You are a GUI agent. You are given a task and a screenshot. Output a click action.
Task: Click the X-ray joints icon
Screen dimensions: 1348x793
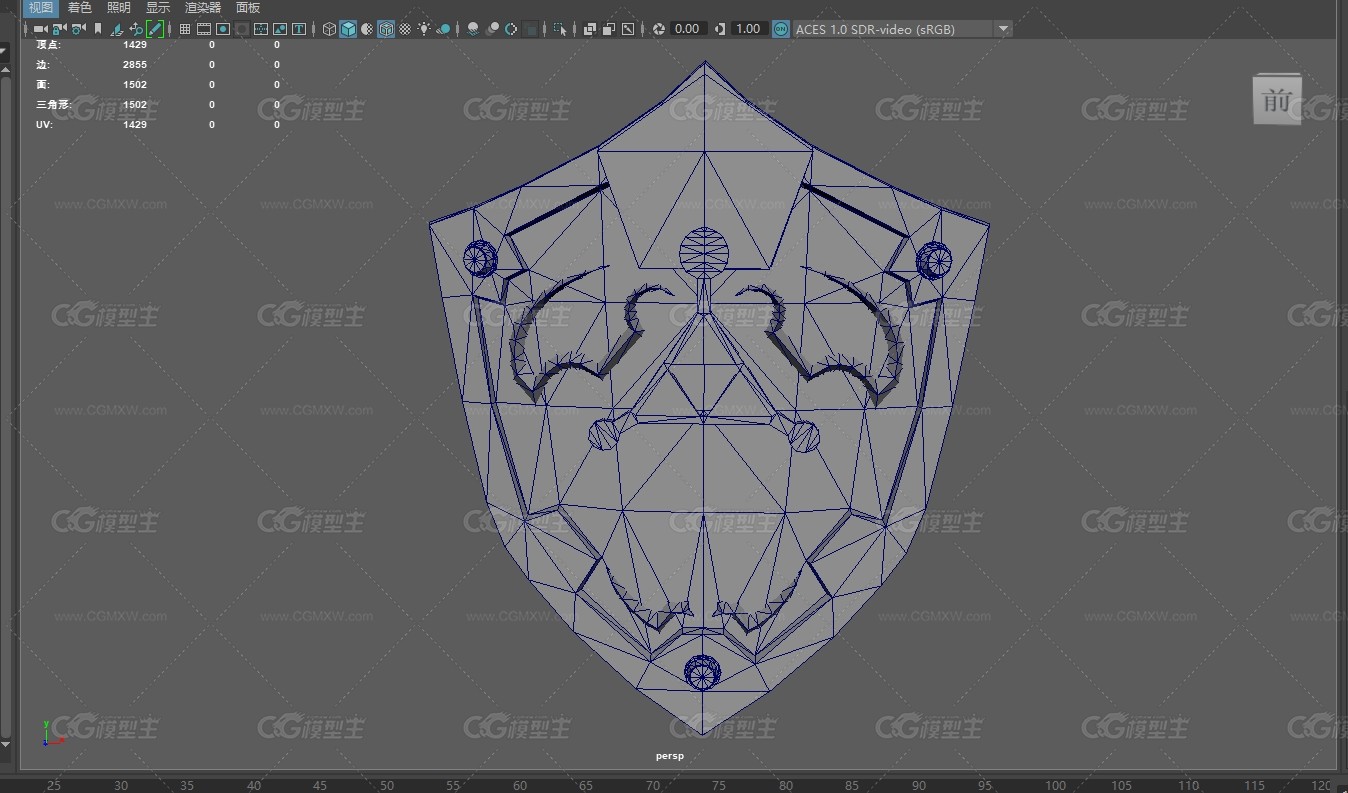(x=628, y=29)
